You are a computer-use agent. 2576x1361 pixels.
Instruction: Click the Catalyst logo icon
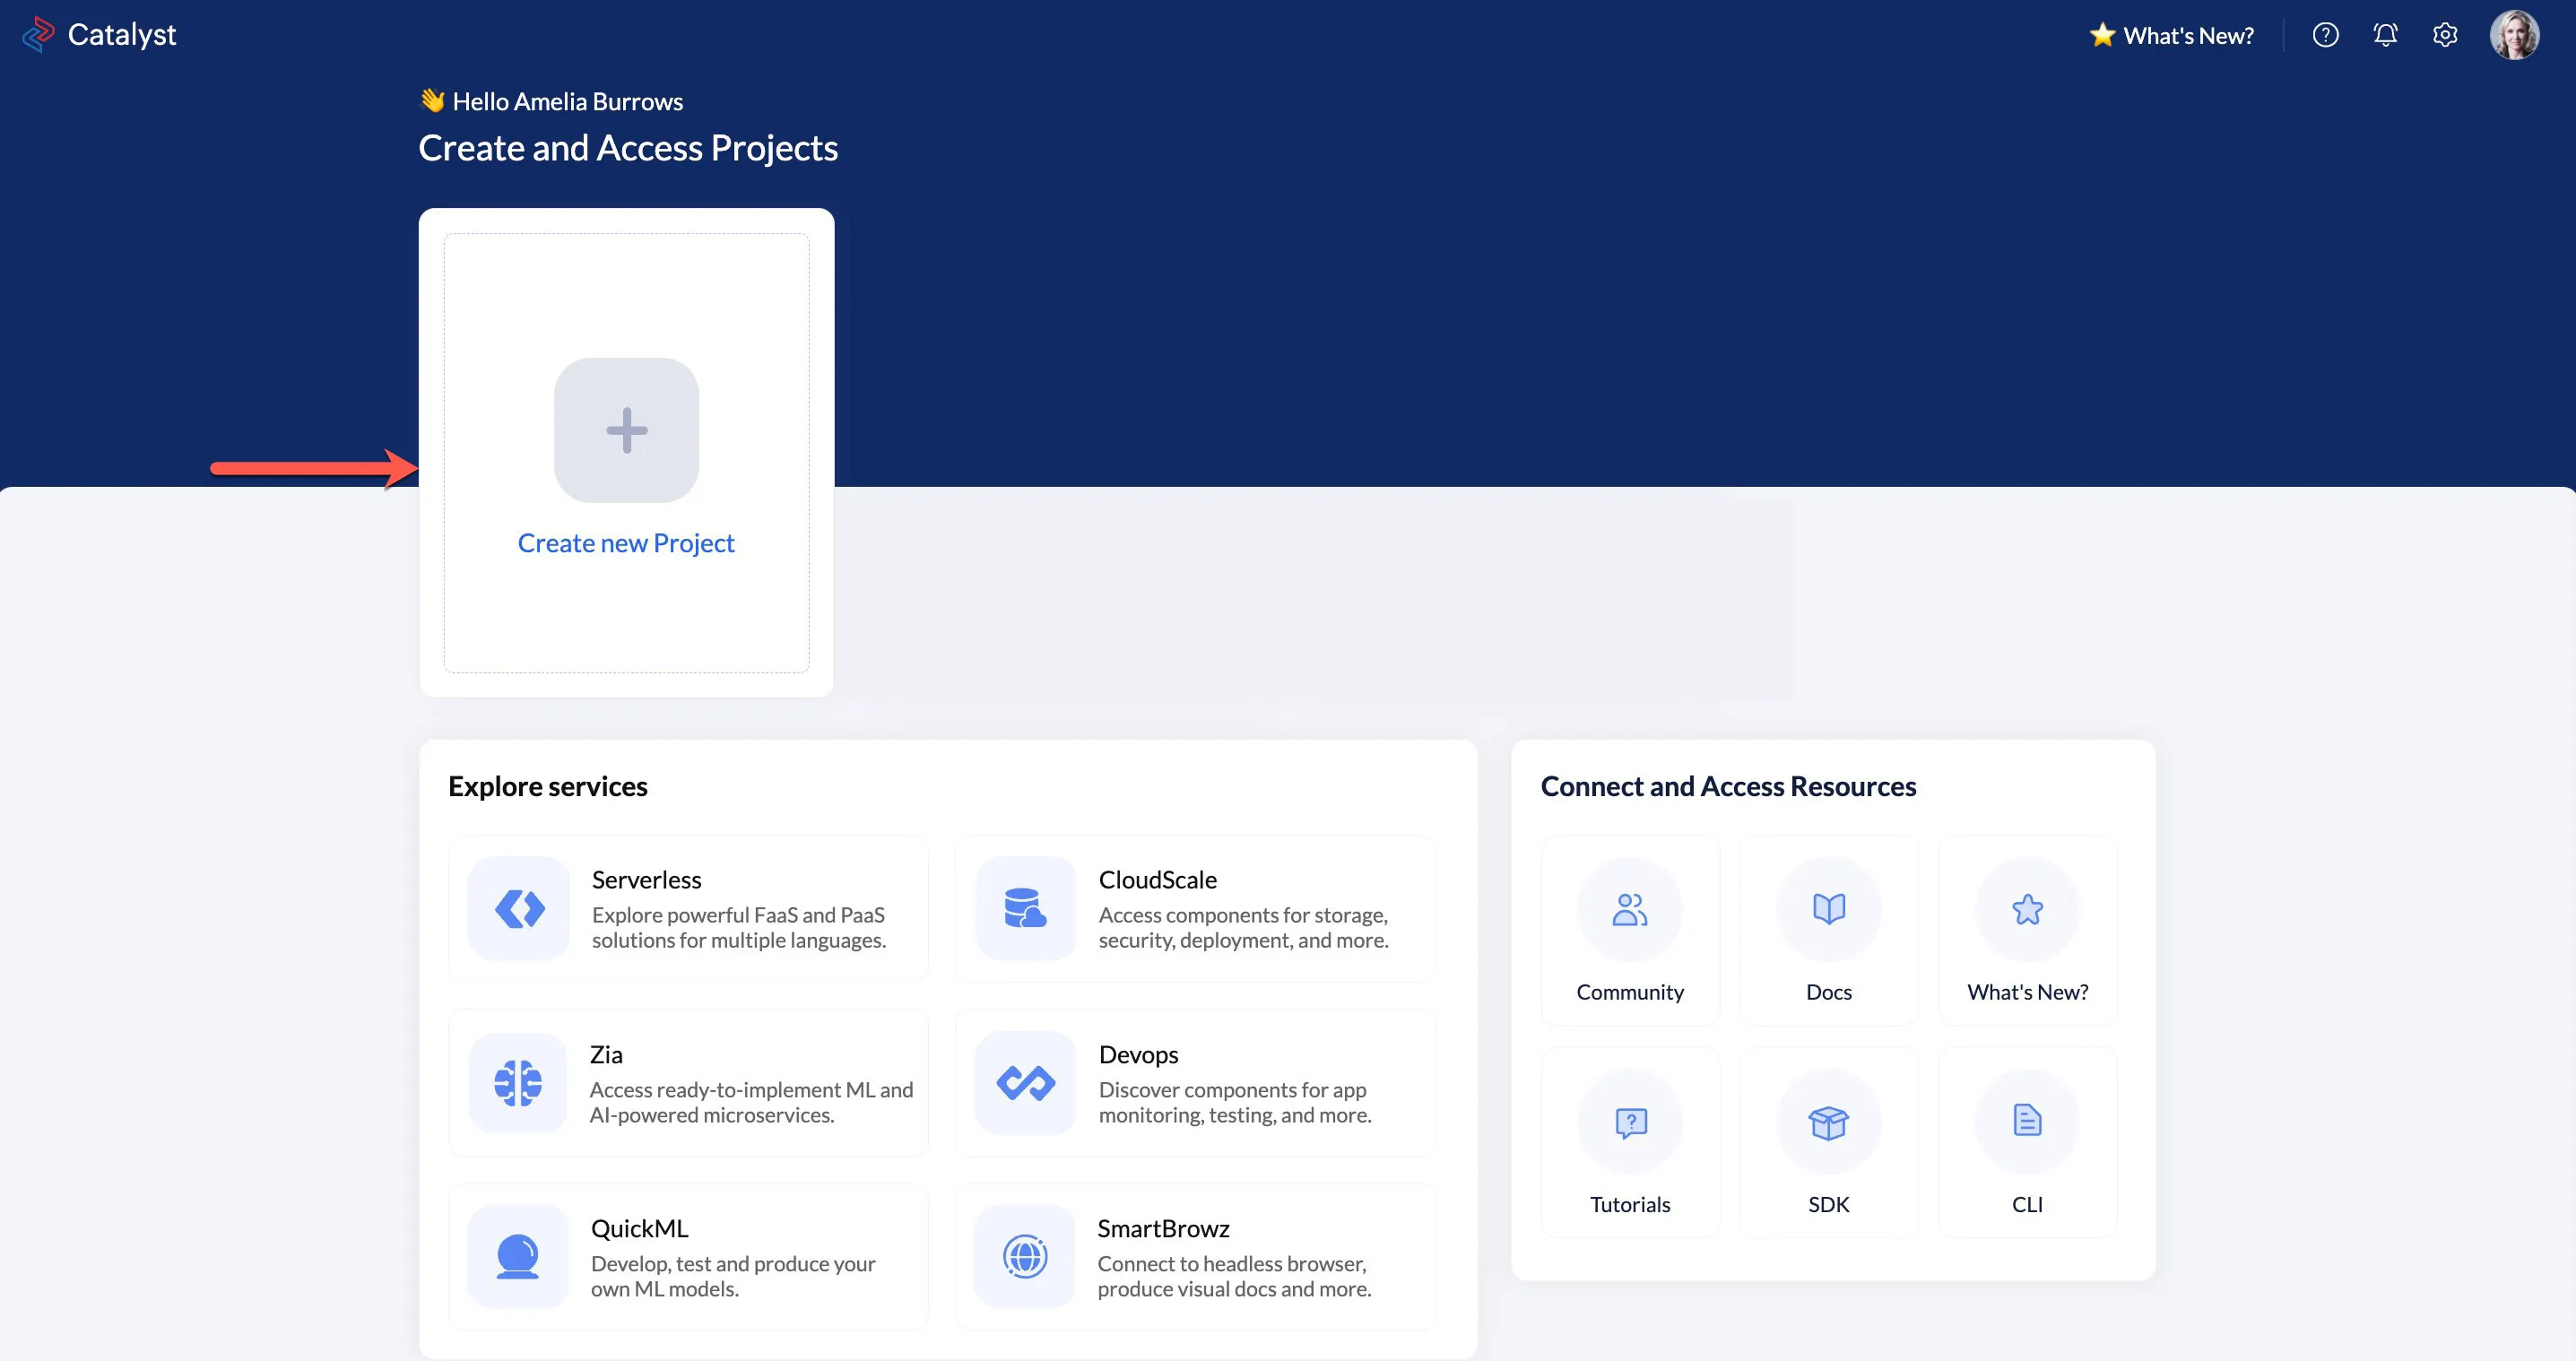click(x=38, y=34)
